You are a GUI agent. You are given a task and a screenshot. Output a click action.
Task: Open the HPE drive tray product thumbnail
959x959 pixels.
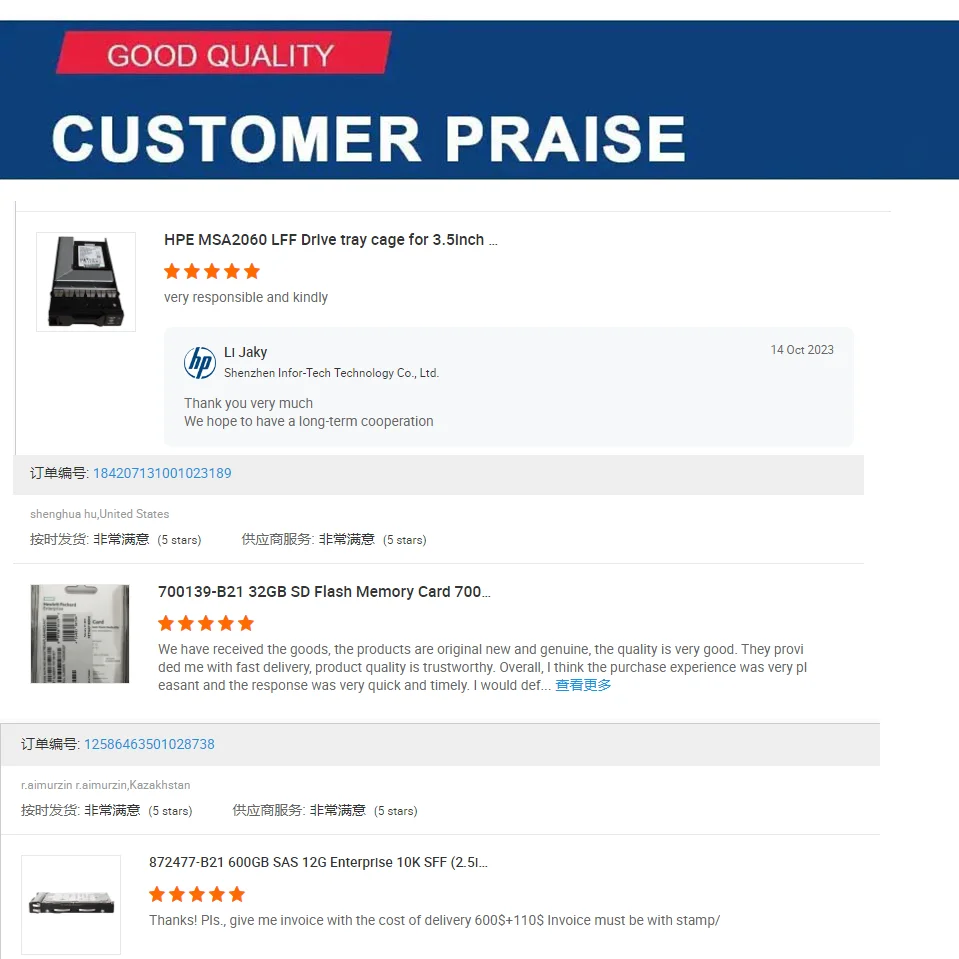86,282
